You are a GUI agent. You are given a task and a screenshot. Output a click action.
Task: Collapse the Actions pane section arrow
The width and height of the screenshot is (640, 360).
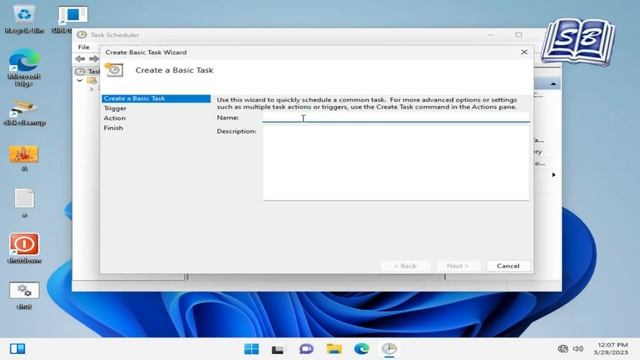pos(553,84)
